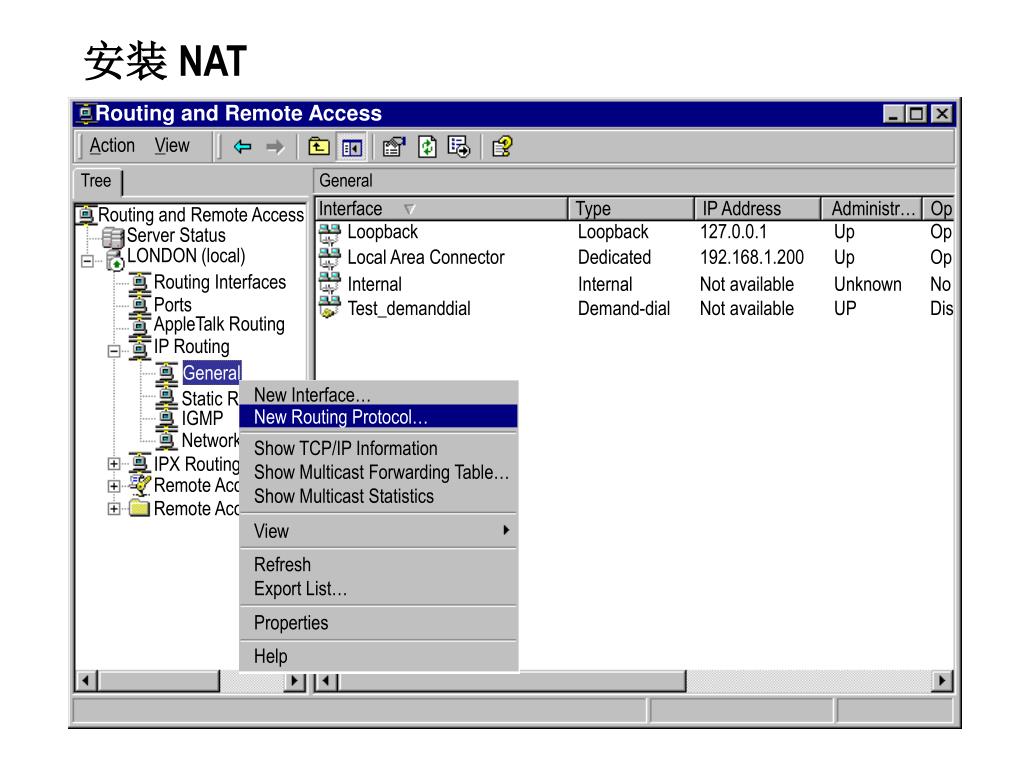Choose Refresh from context menu

pos(378,564)
